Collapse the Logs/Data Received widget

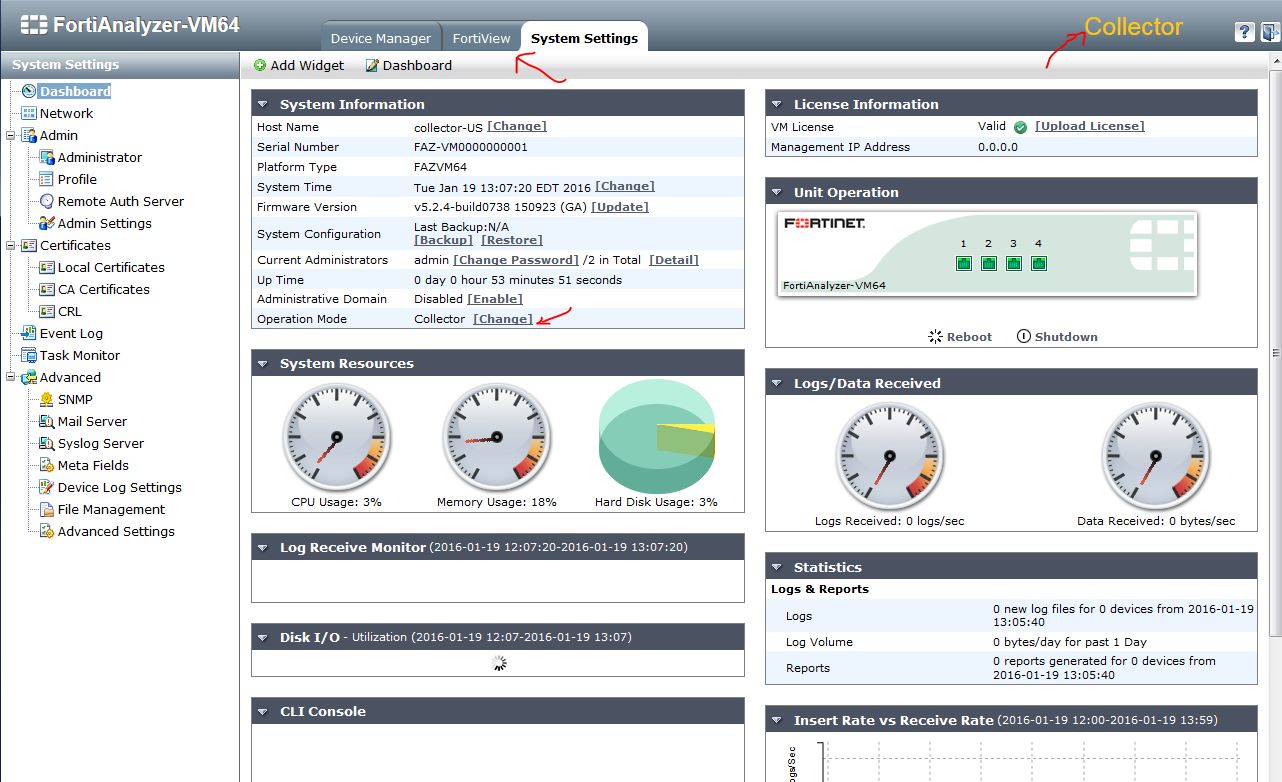[777, 383]
